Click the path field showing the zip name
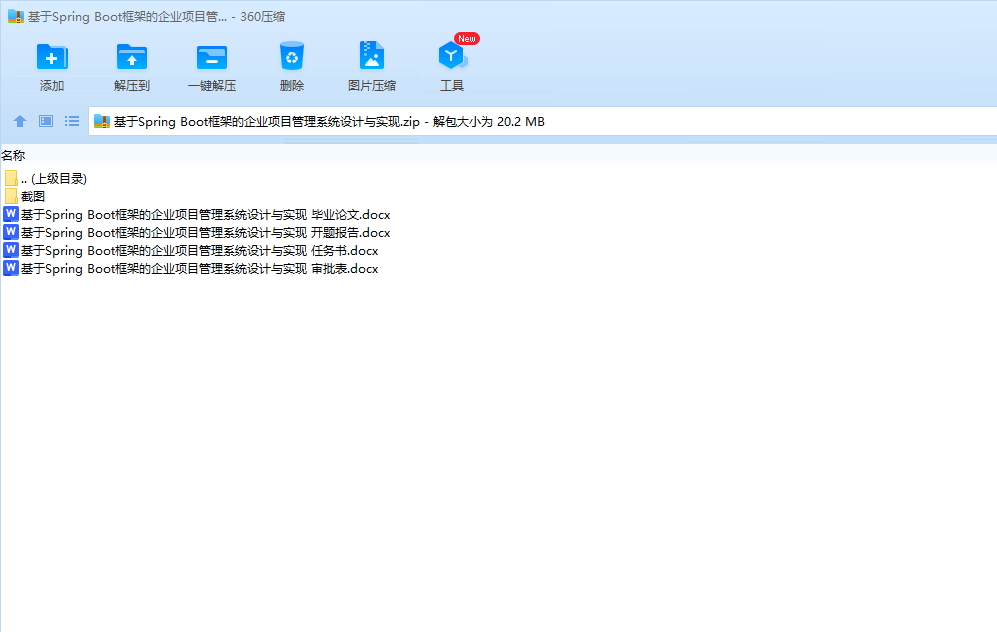 pos(542,121)
